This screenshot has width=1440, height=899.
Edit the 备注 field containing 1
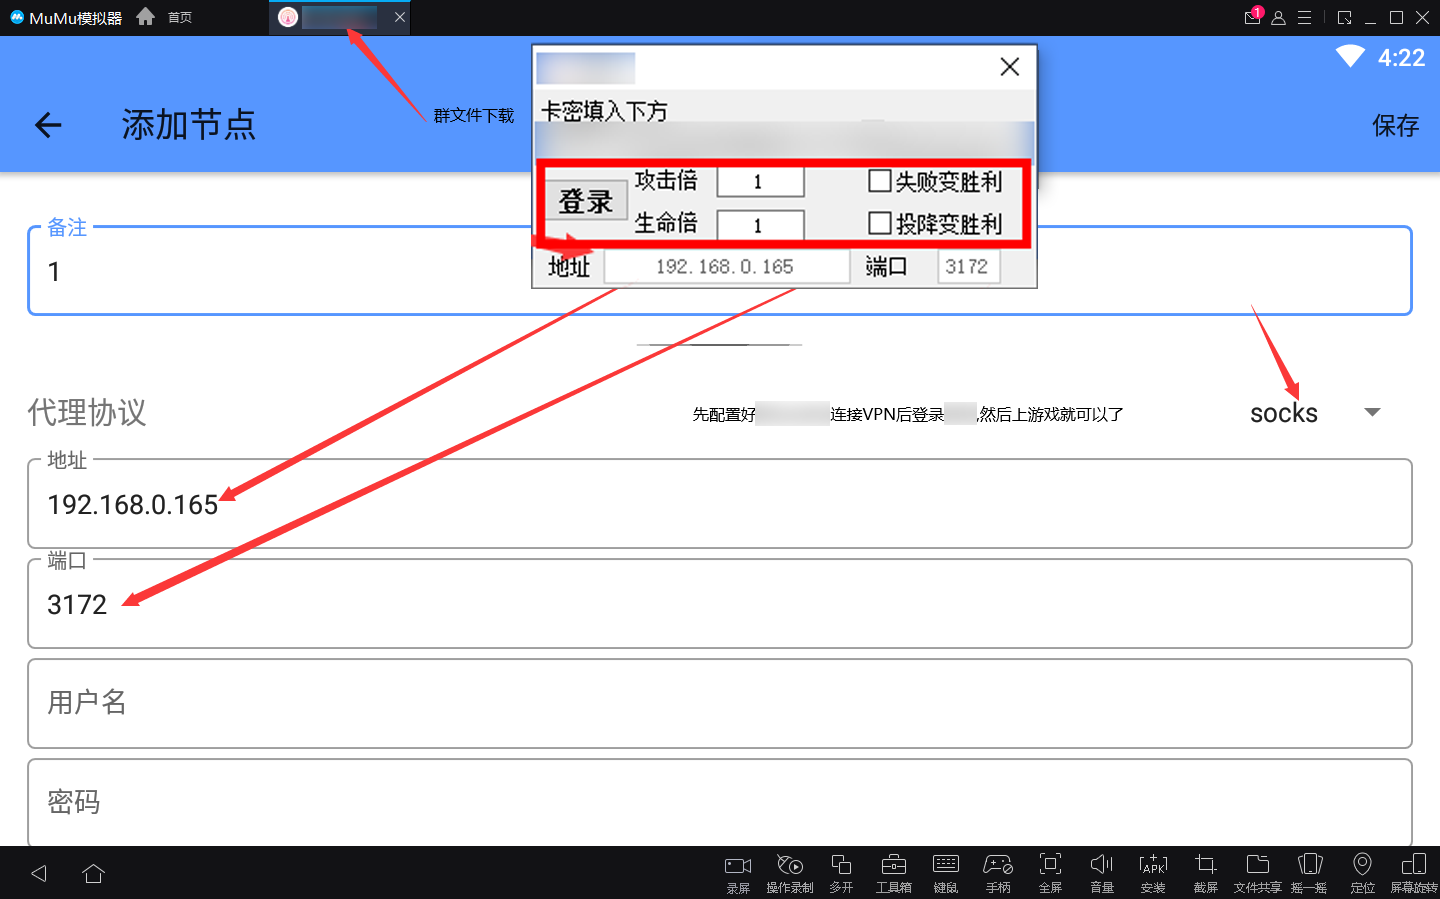pos(720,271)
